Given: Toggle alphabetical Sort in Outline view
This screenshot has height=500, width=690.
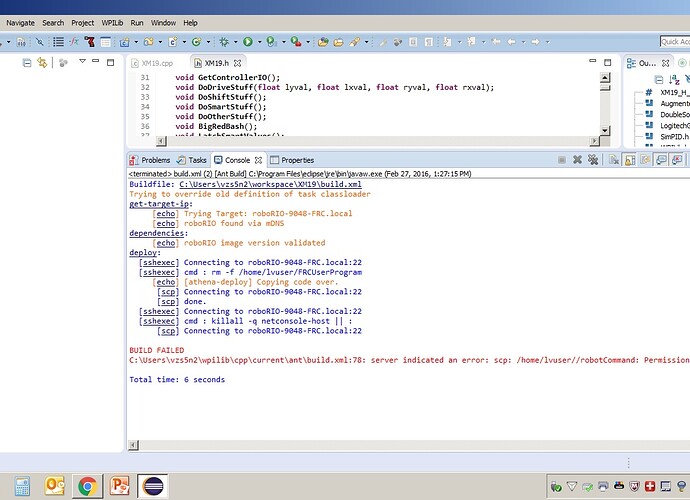Looking at the screenshot, I should click(674, 80).
